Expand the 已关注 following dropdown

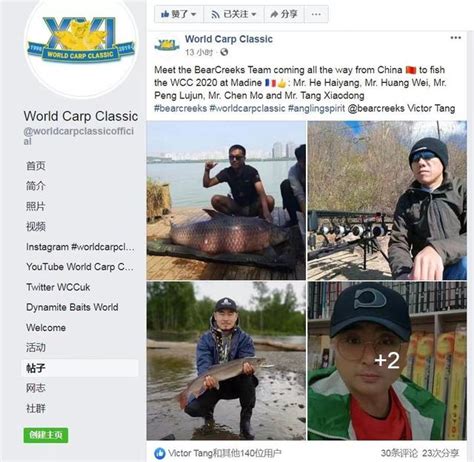234,14
